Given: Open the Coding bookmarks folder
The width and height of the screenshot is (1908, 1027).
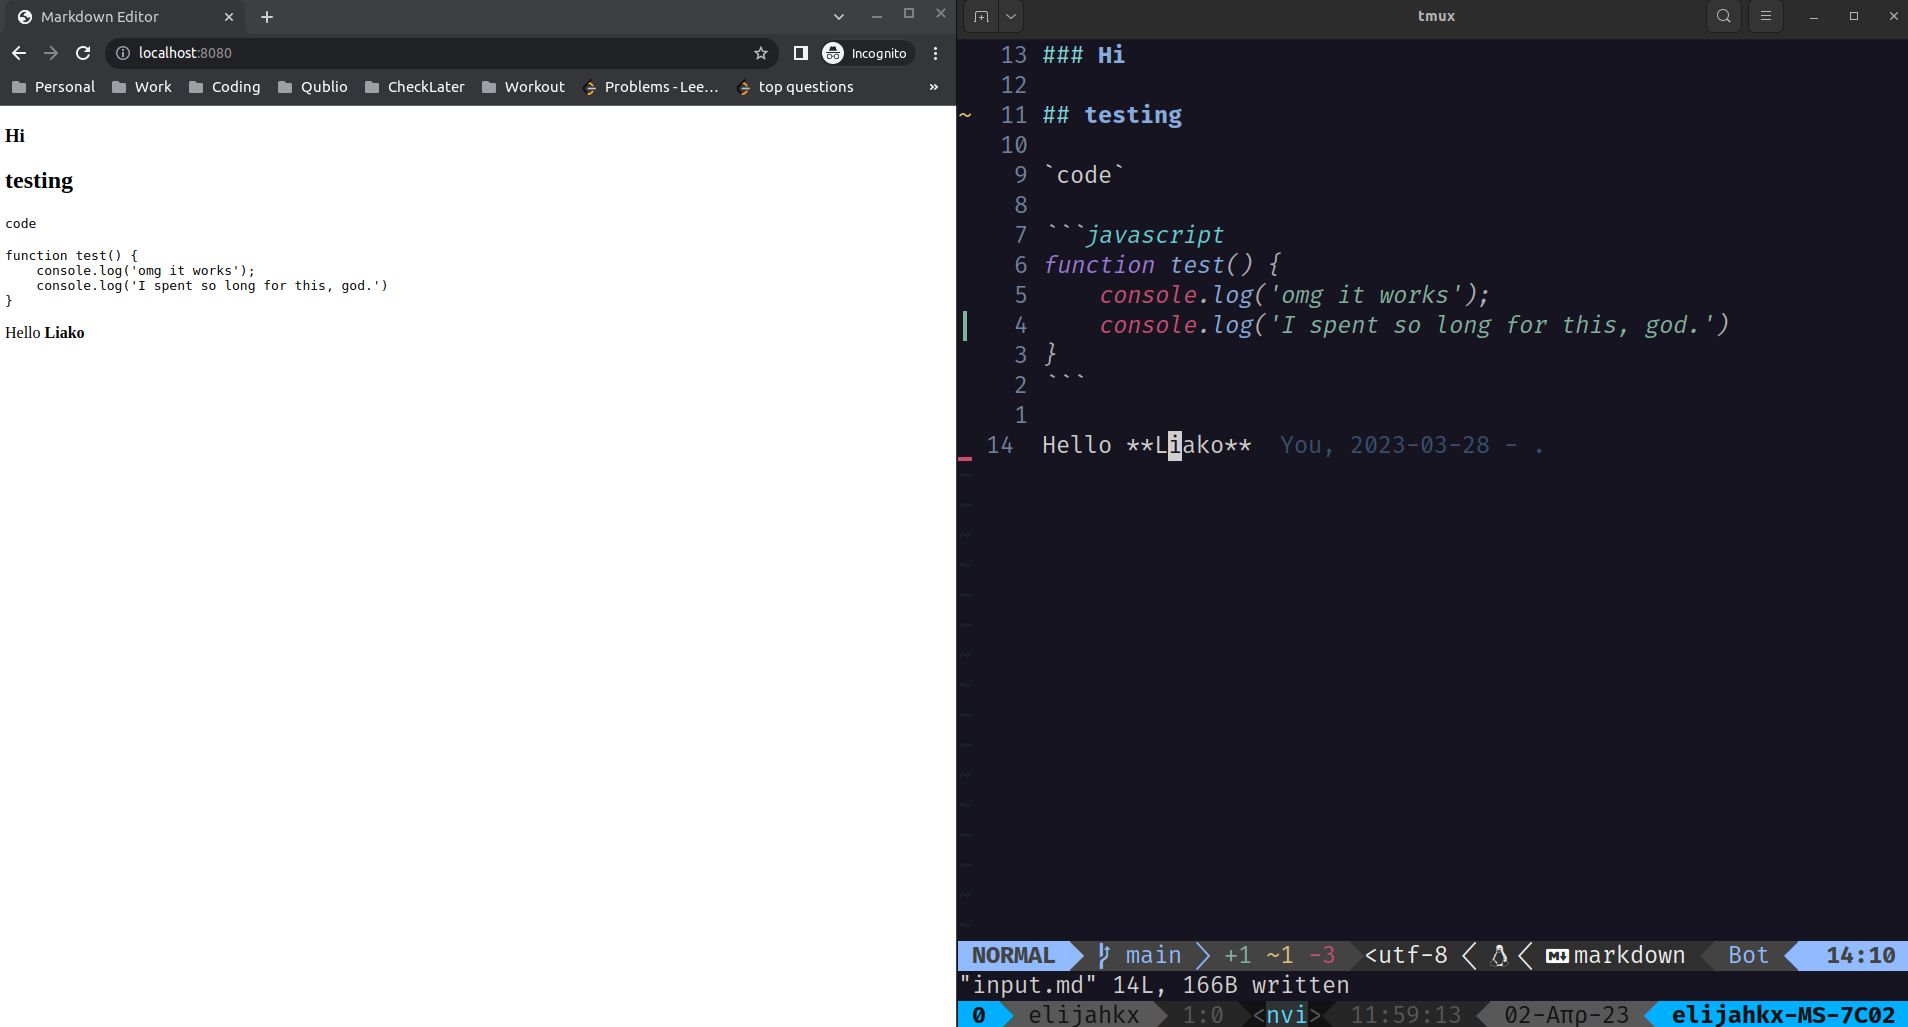Looking at the screenshot, I should (x=225, y=87).
